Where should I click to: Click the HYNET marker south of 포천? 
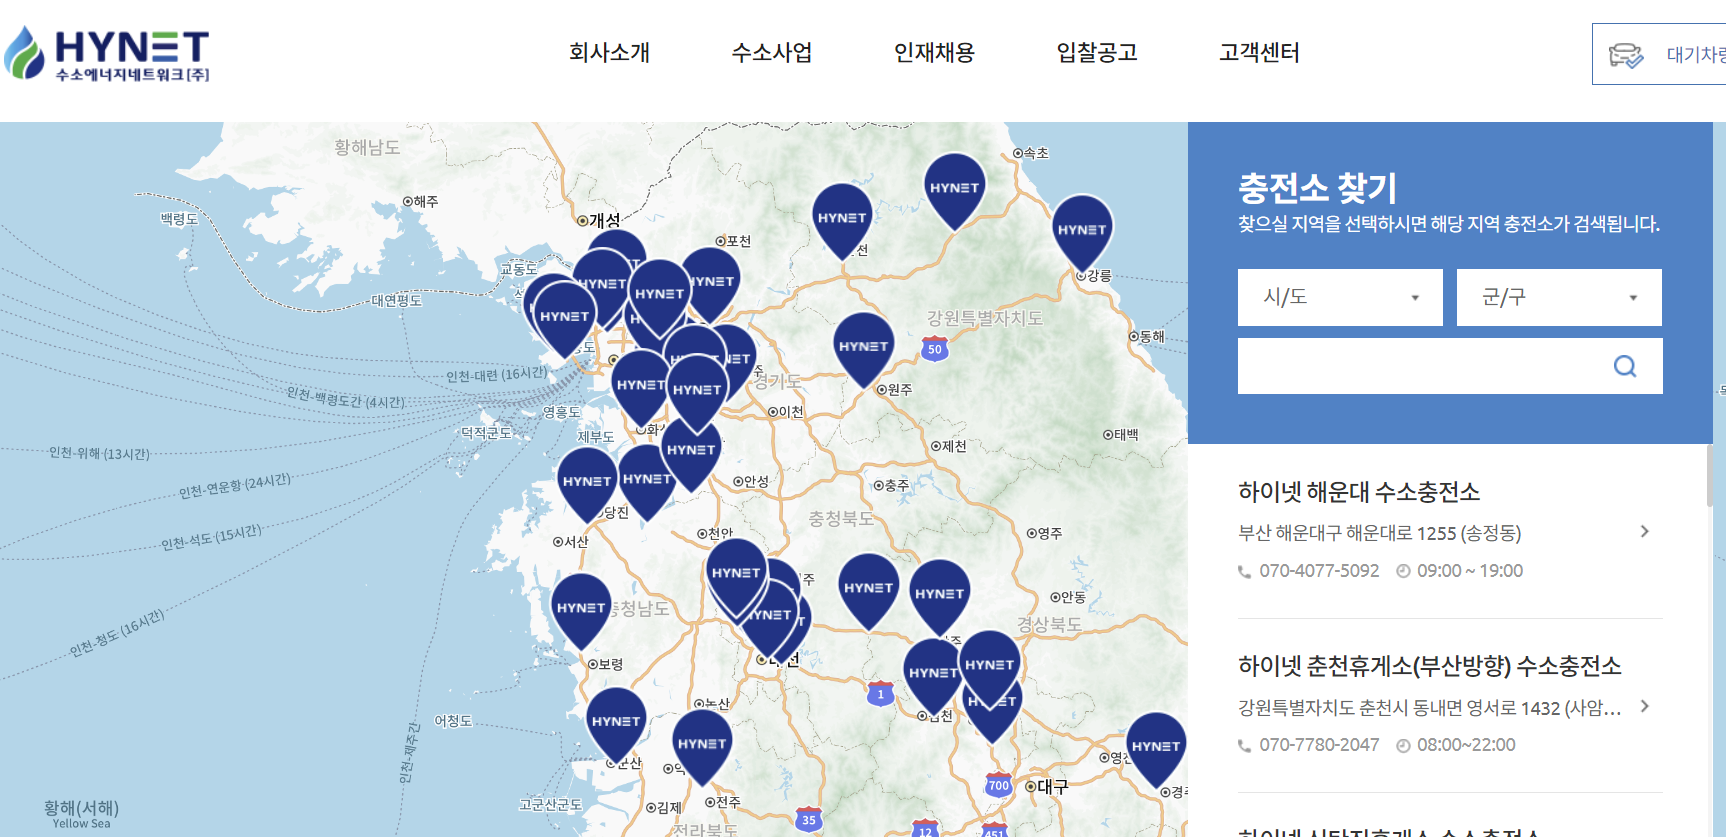712,284
